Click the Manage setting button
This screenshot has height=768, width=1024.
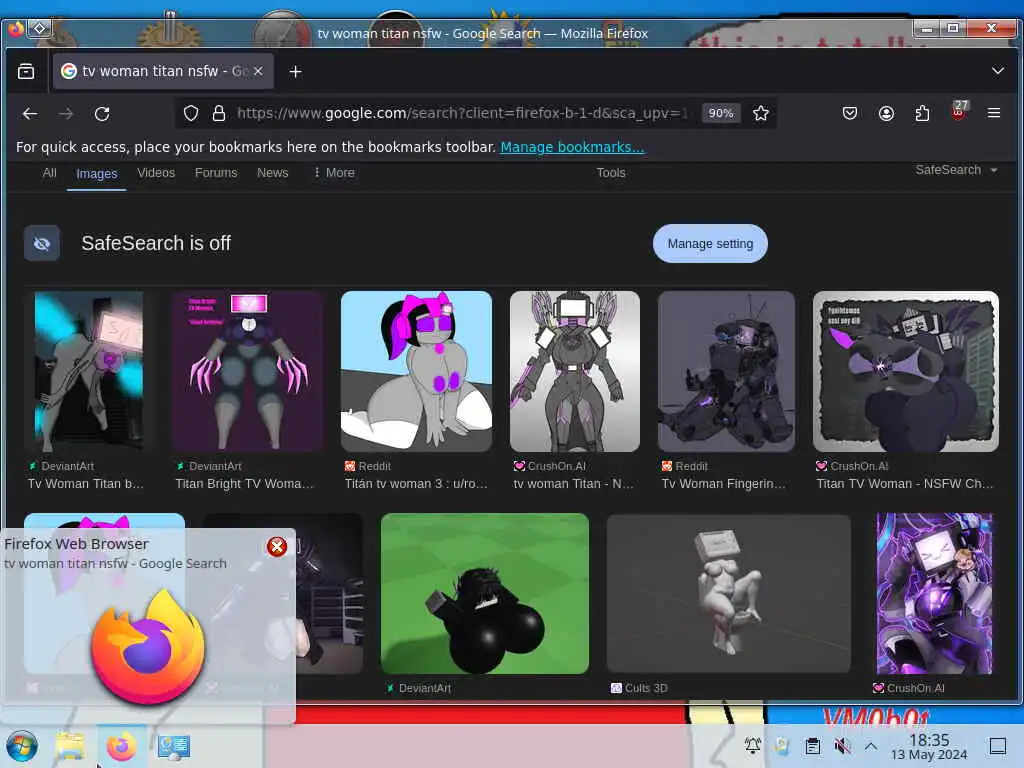coord(710,244)
